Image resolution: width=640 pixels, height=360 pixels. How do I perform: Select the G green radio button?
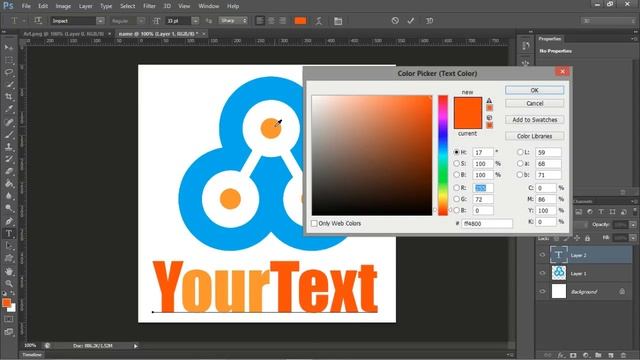pos(456,199)
